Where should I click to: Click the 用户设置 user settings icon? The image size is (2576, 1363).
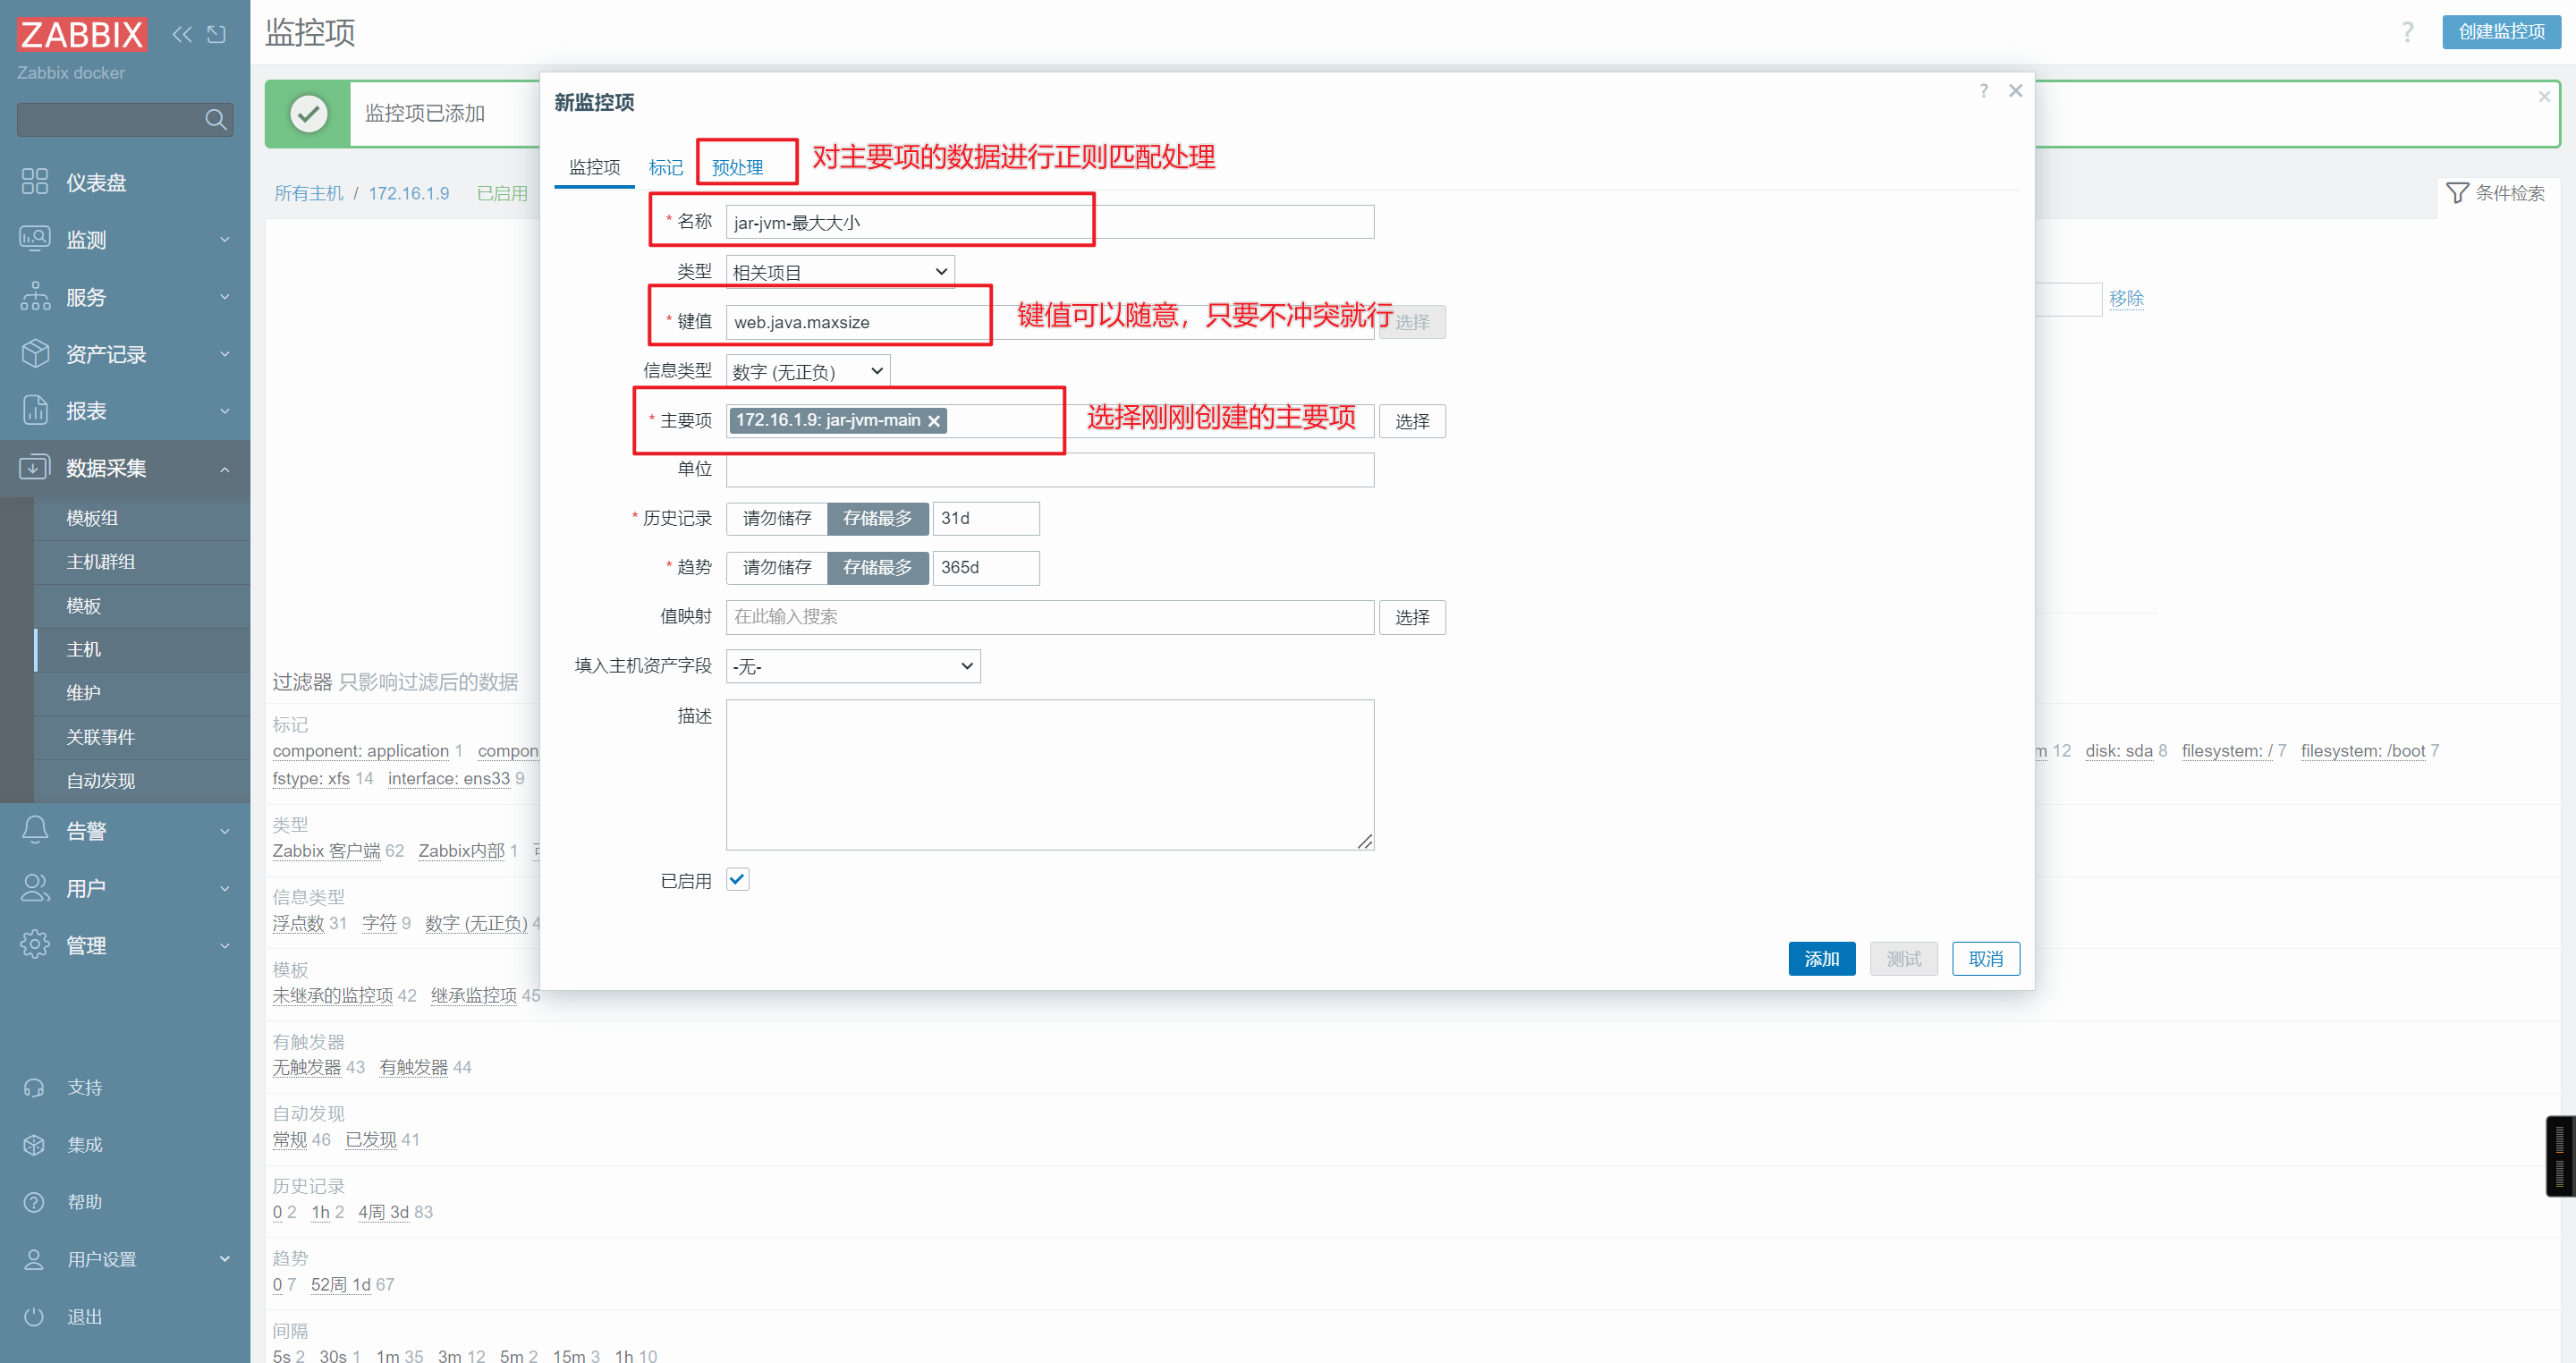click(x=34, y=1259)
